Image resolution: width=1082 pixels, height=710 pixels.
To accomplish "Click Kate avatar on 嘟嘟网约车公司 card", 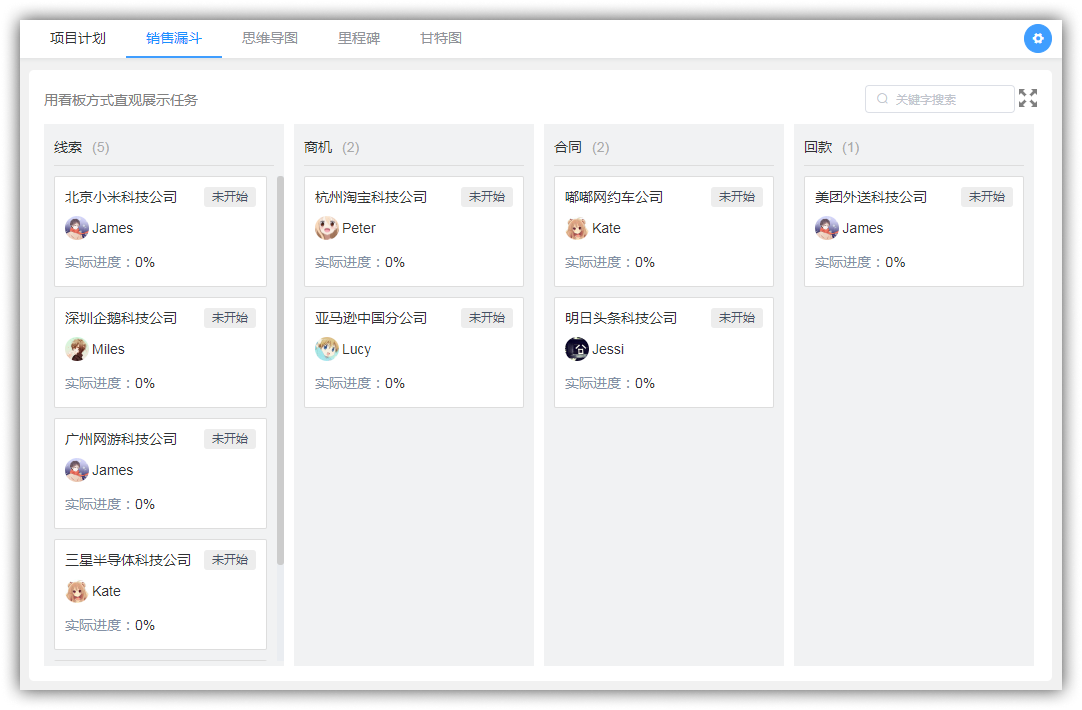I will 576,228.
